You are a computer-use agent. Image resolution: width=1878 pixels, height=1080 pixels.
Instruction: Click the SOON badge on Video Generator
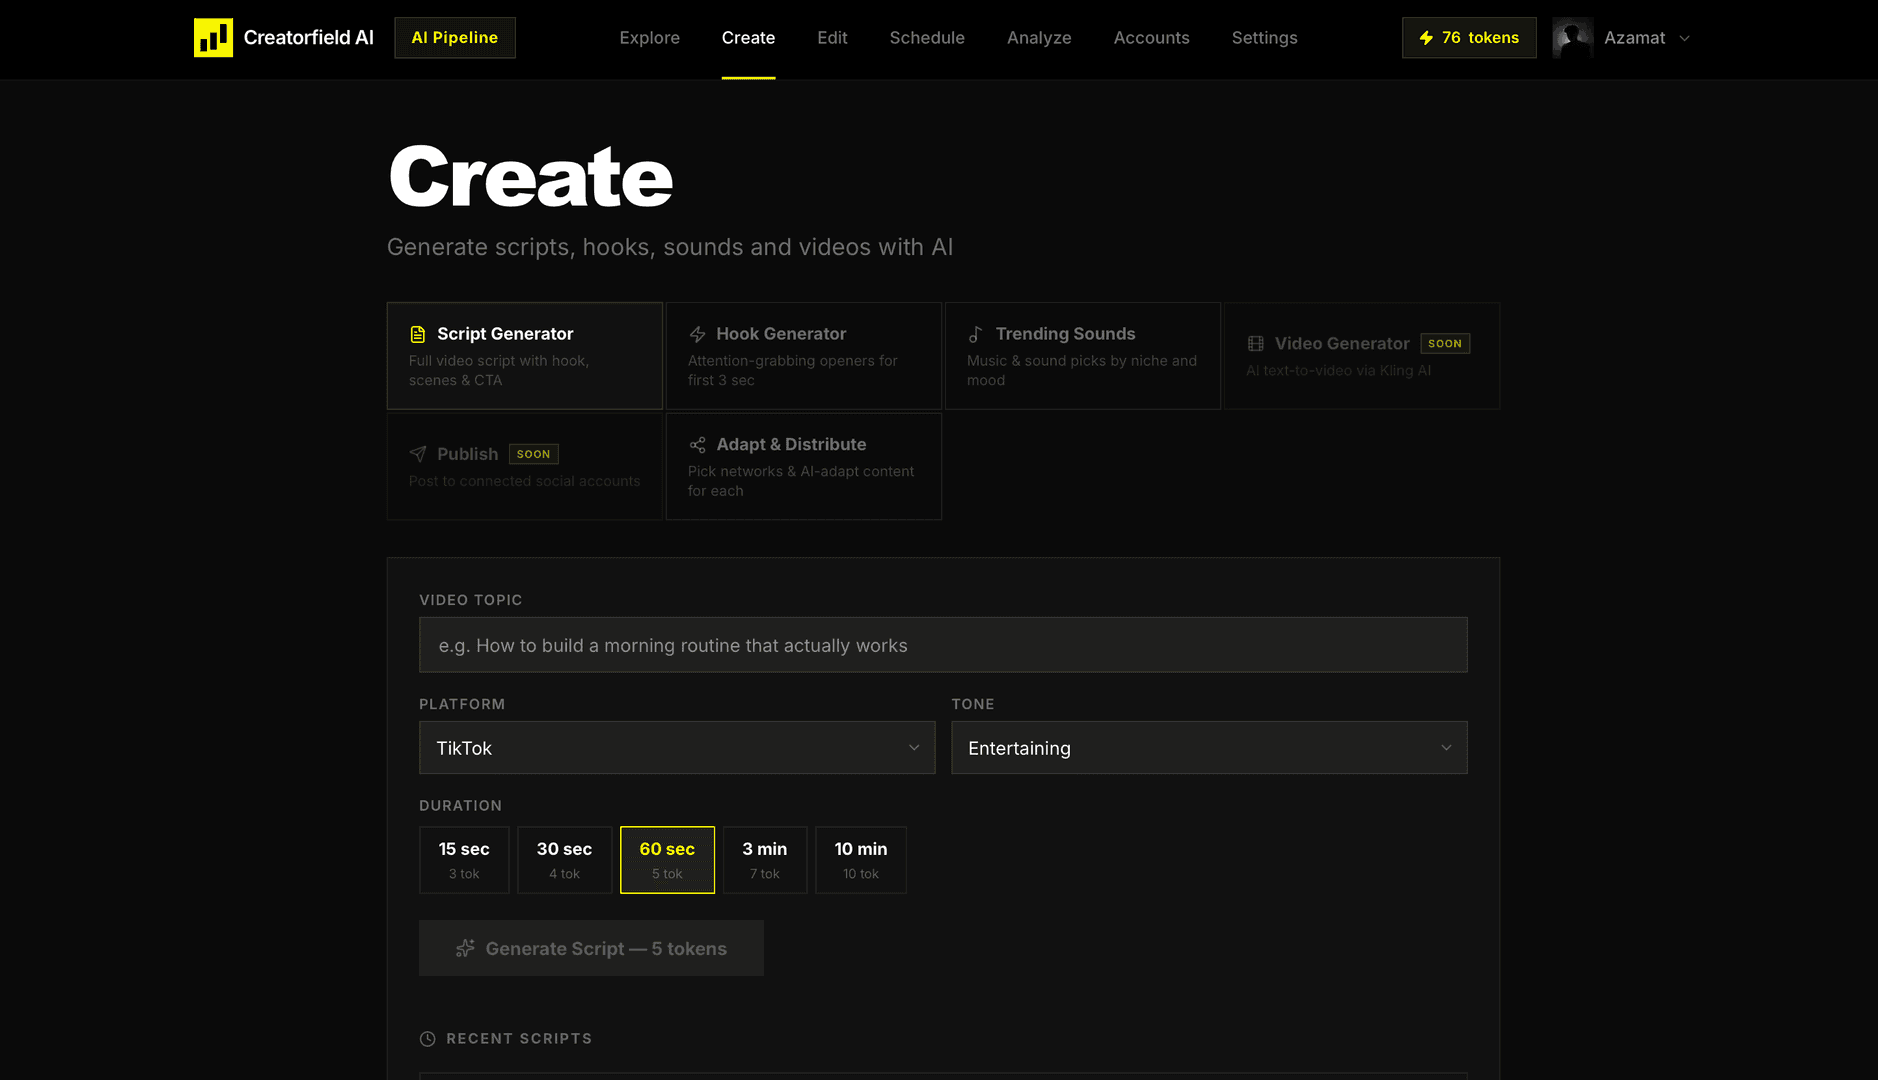1445,343
